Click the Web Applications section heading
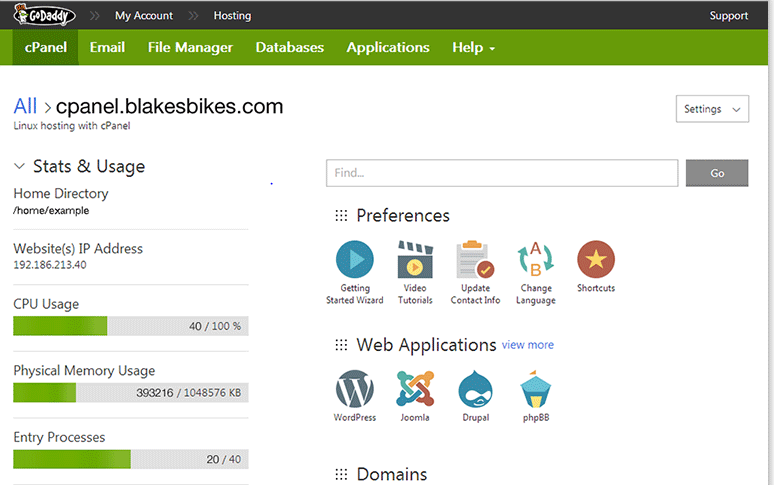The width and height of the screenshot is (774, 485). pos(426,345)
